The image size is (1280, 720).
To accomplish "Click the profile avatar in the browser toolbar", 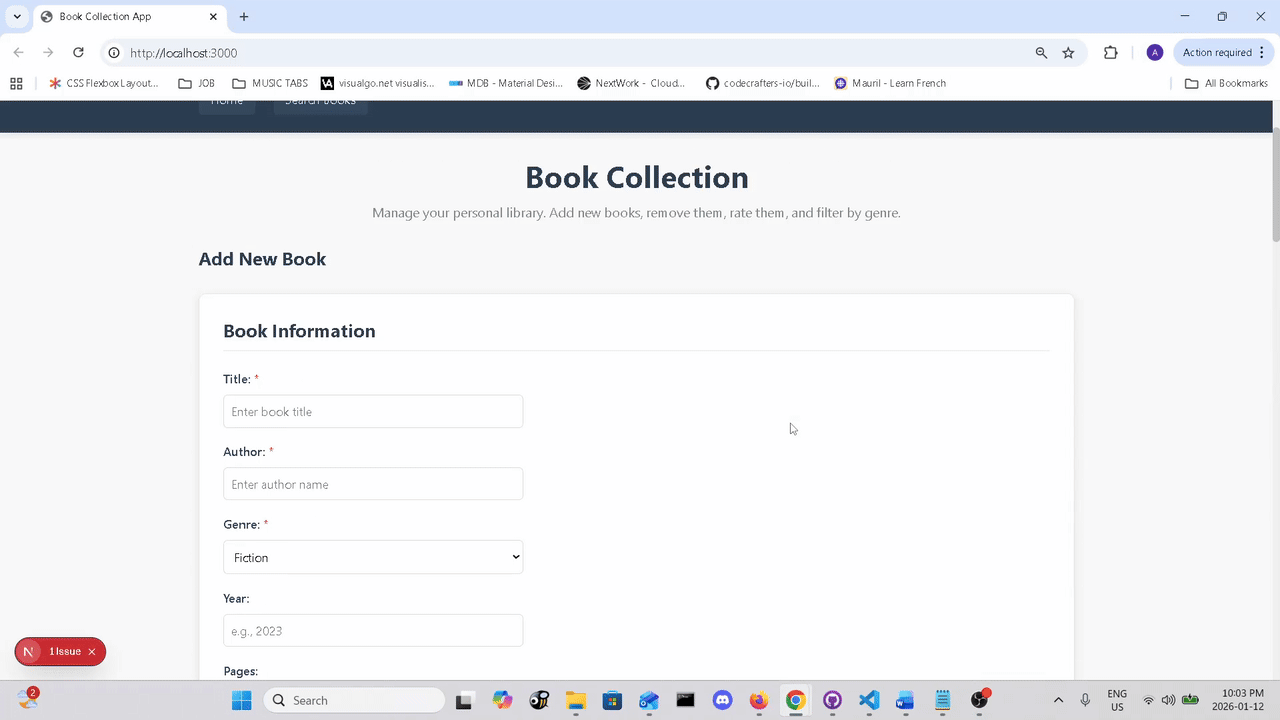I will (1154, 52).
